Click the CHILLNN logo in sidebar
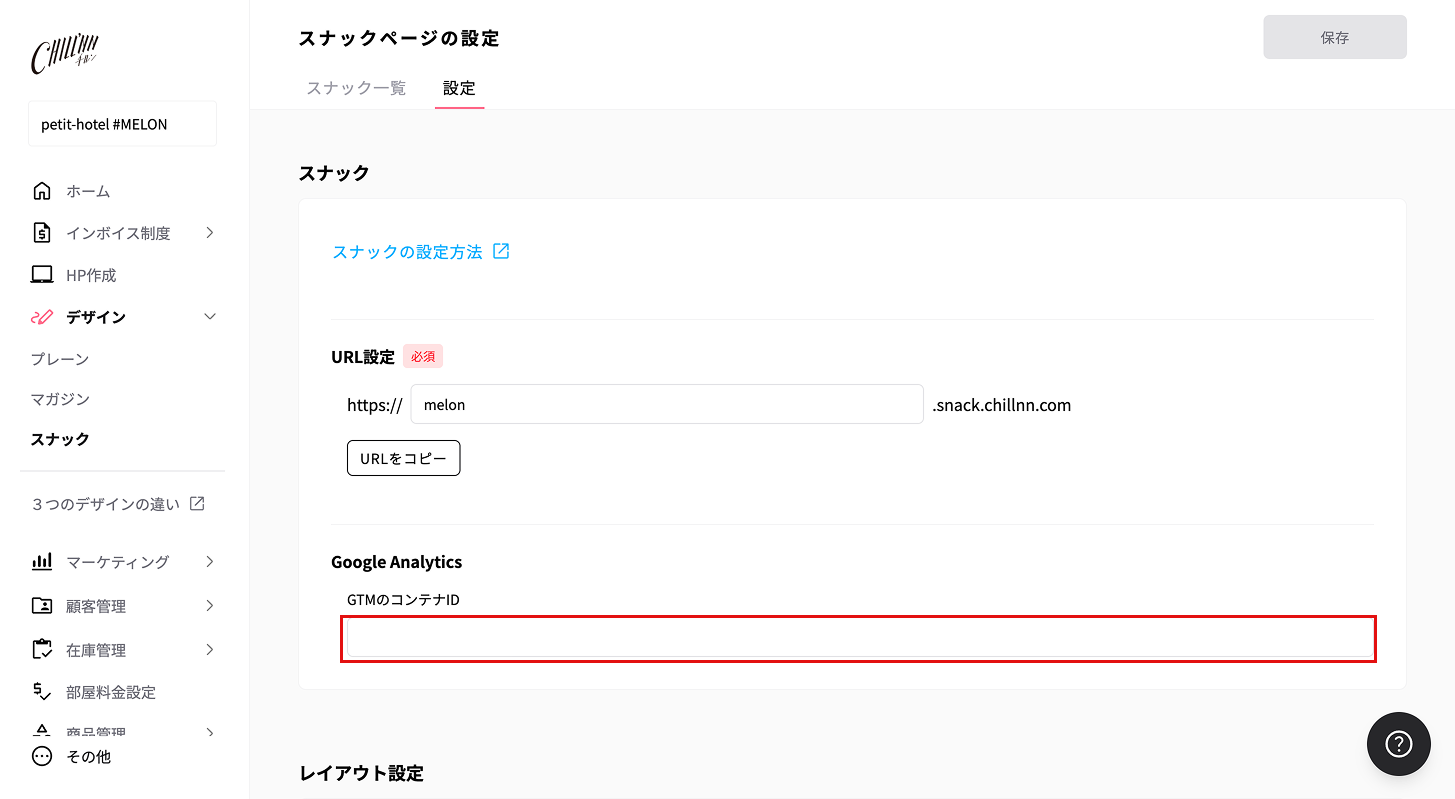This screenshot has height=799, width=1455. (x=64, y=54)
